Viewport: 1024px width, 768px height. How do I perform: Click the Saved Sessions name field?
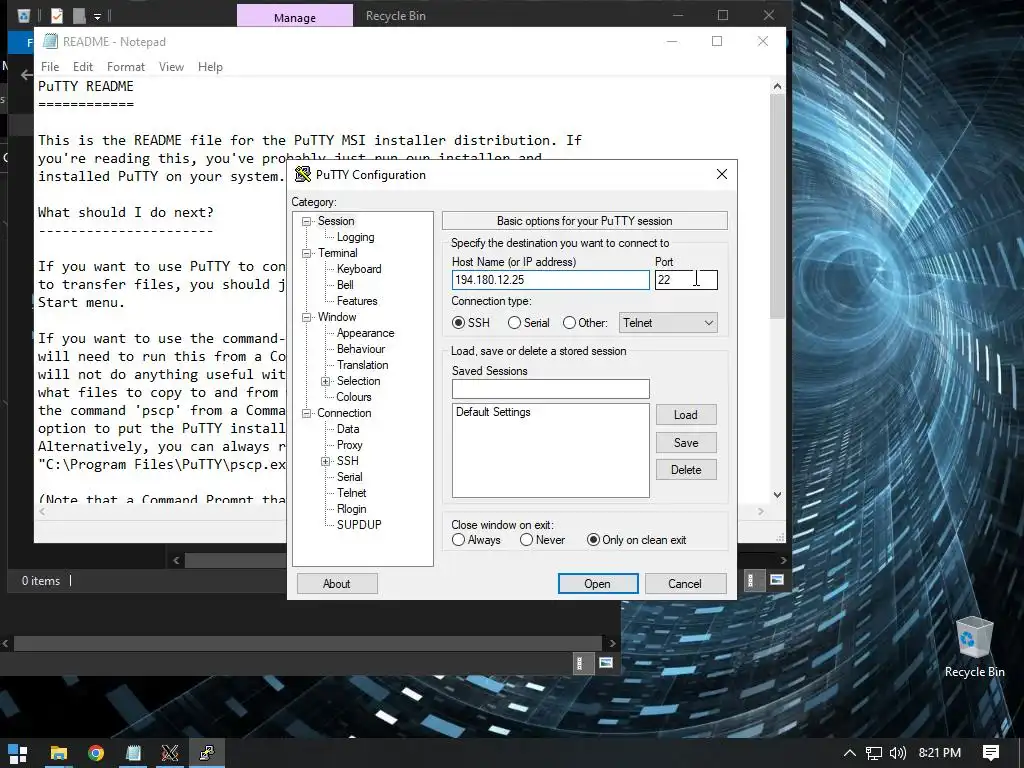pyautogui.click(x=551, y=389)
